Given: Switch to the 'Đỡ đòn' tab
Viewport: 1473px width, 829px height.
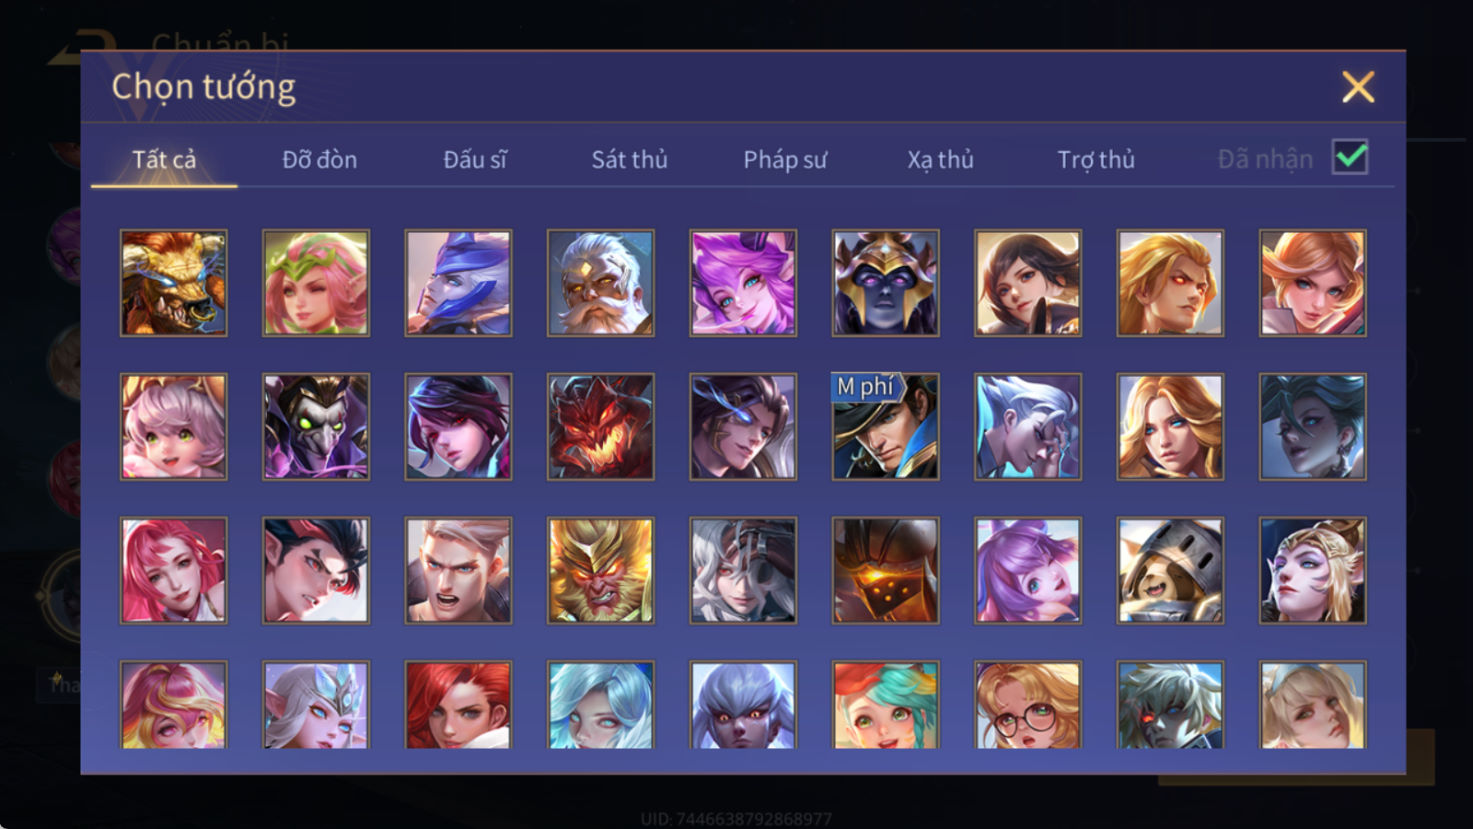Looking at the screenshot, I should (319, 159).
